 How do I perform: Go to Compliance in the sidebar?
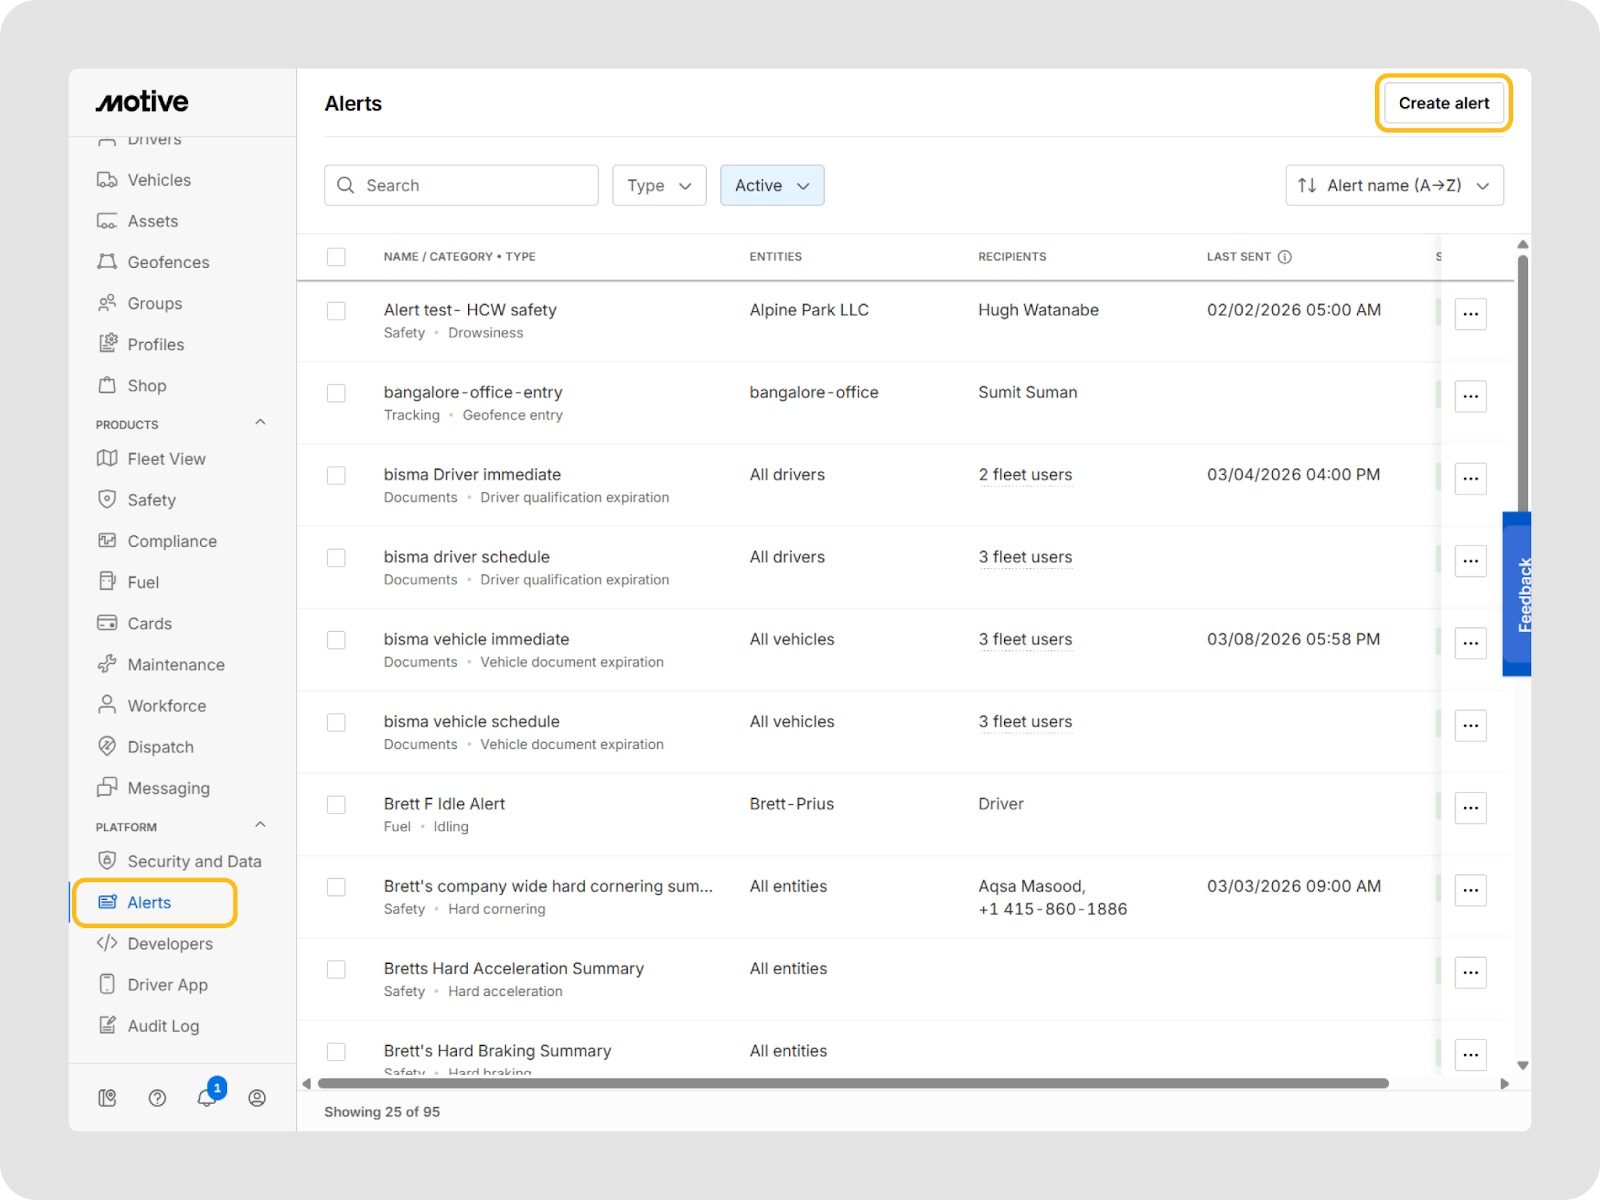pyautogui.click(x=171, y=541)
